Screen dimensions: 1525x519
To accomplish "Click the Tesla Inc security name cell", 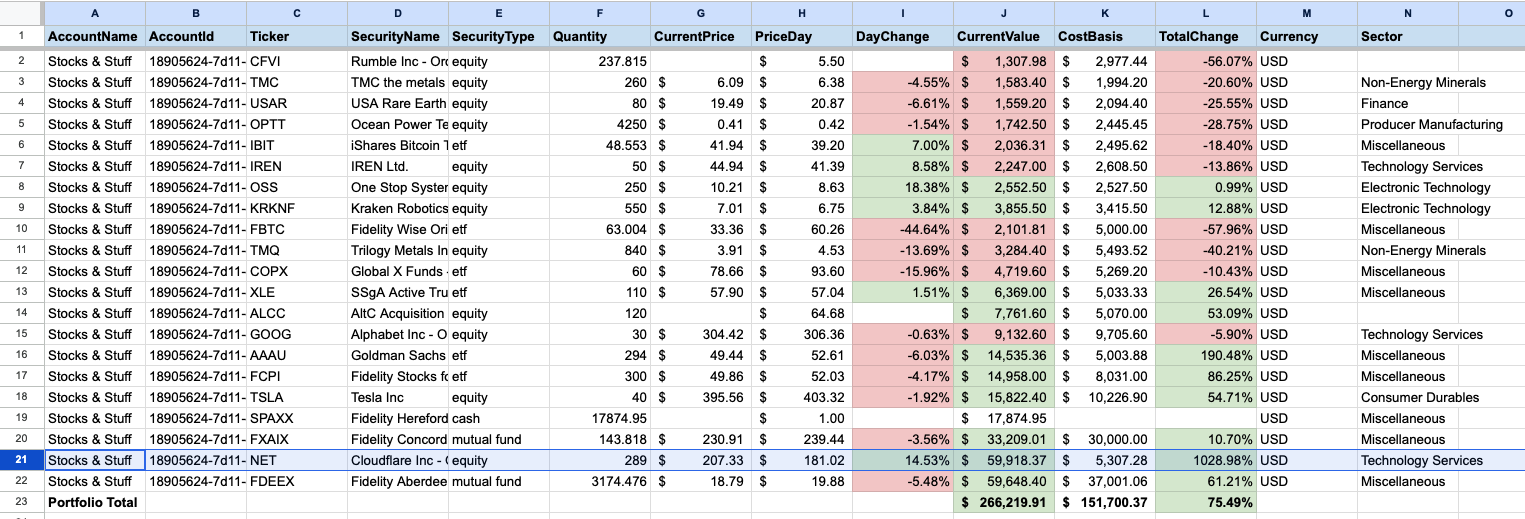I will tap(398, 397).
